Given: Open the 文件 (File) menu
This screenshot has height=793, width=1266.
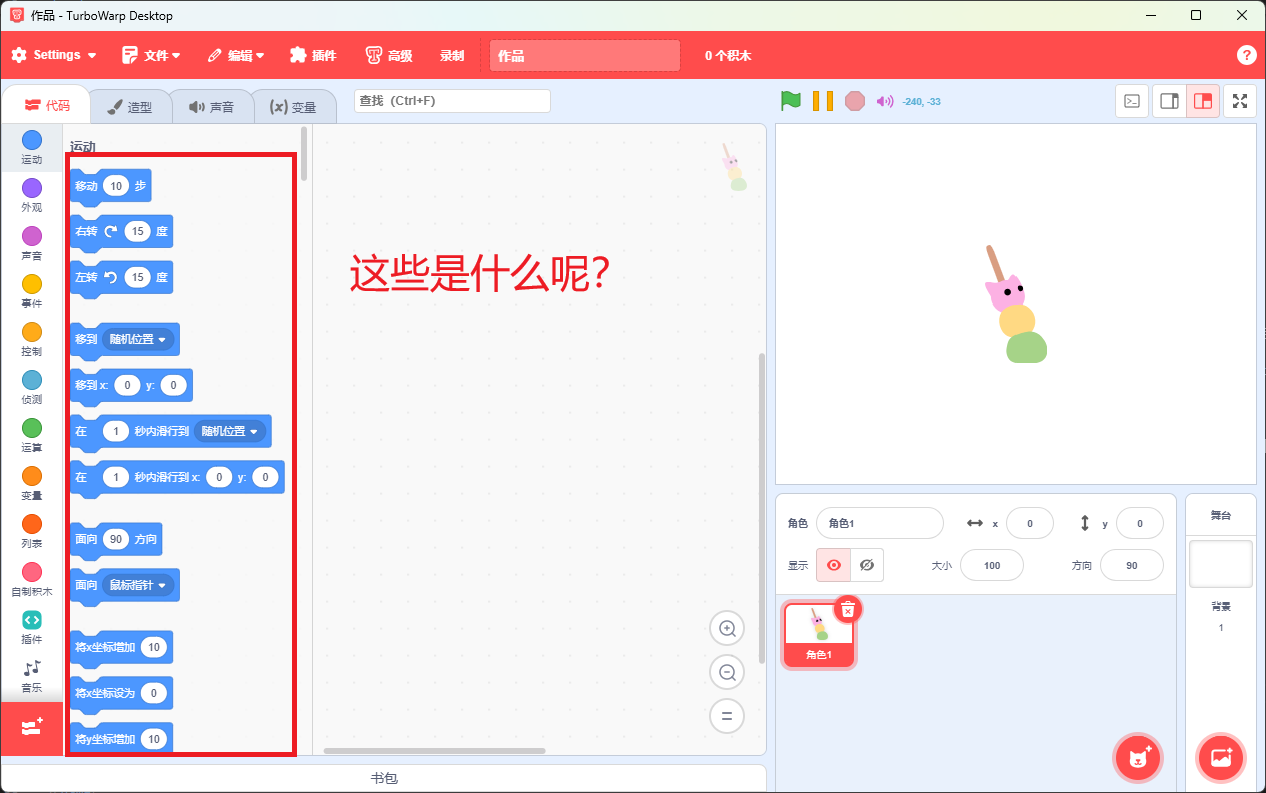Looking at the screenshot, I should pos(152,55).
